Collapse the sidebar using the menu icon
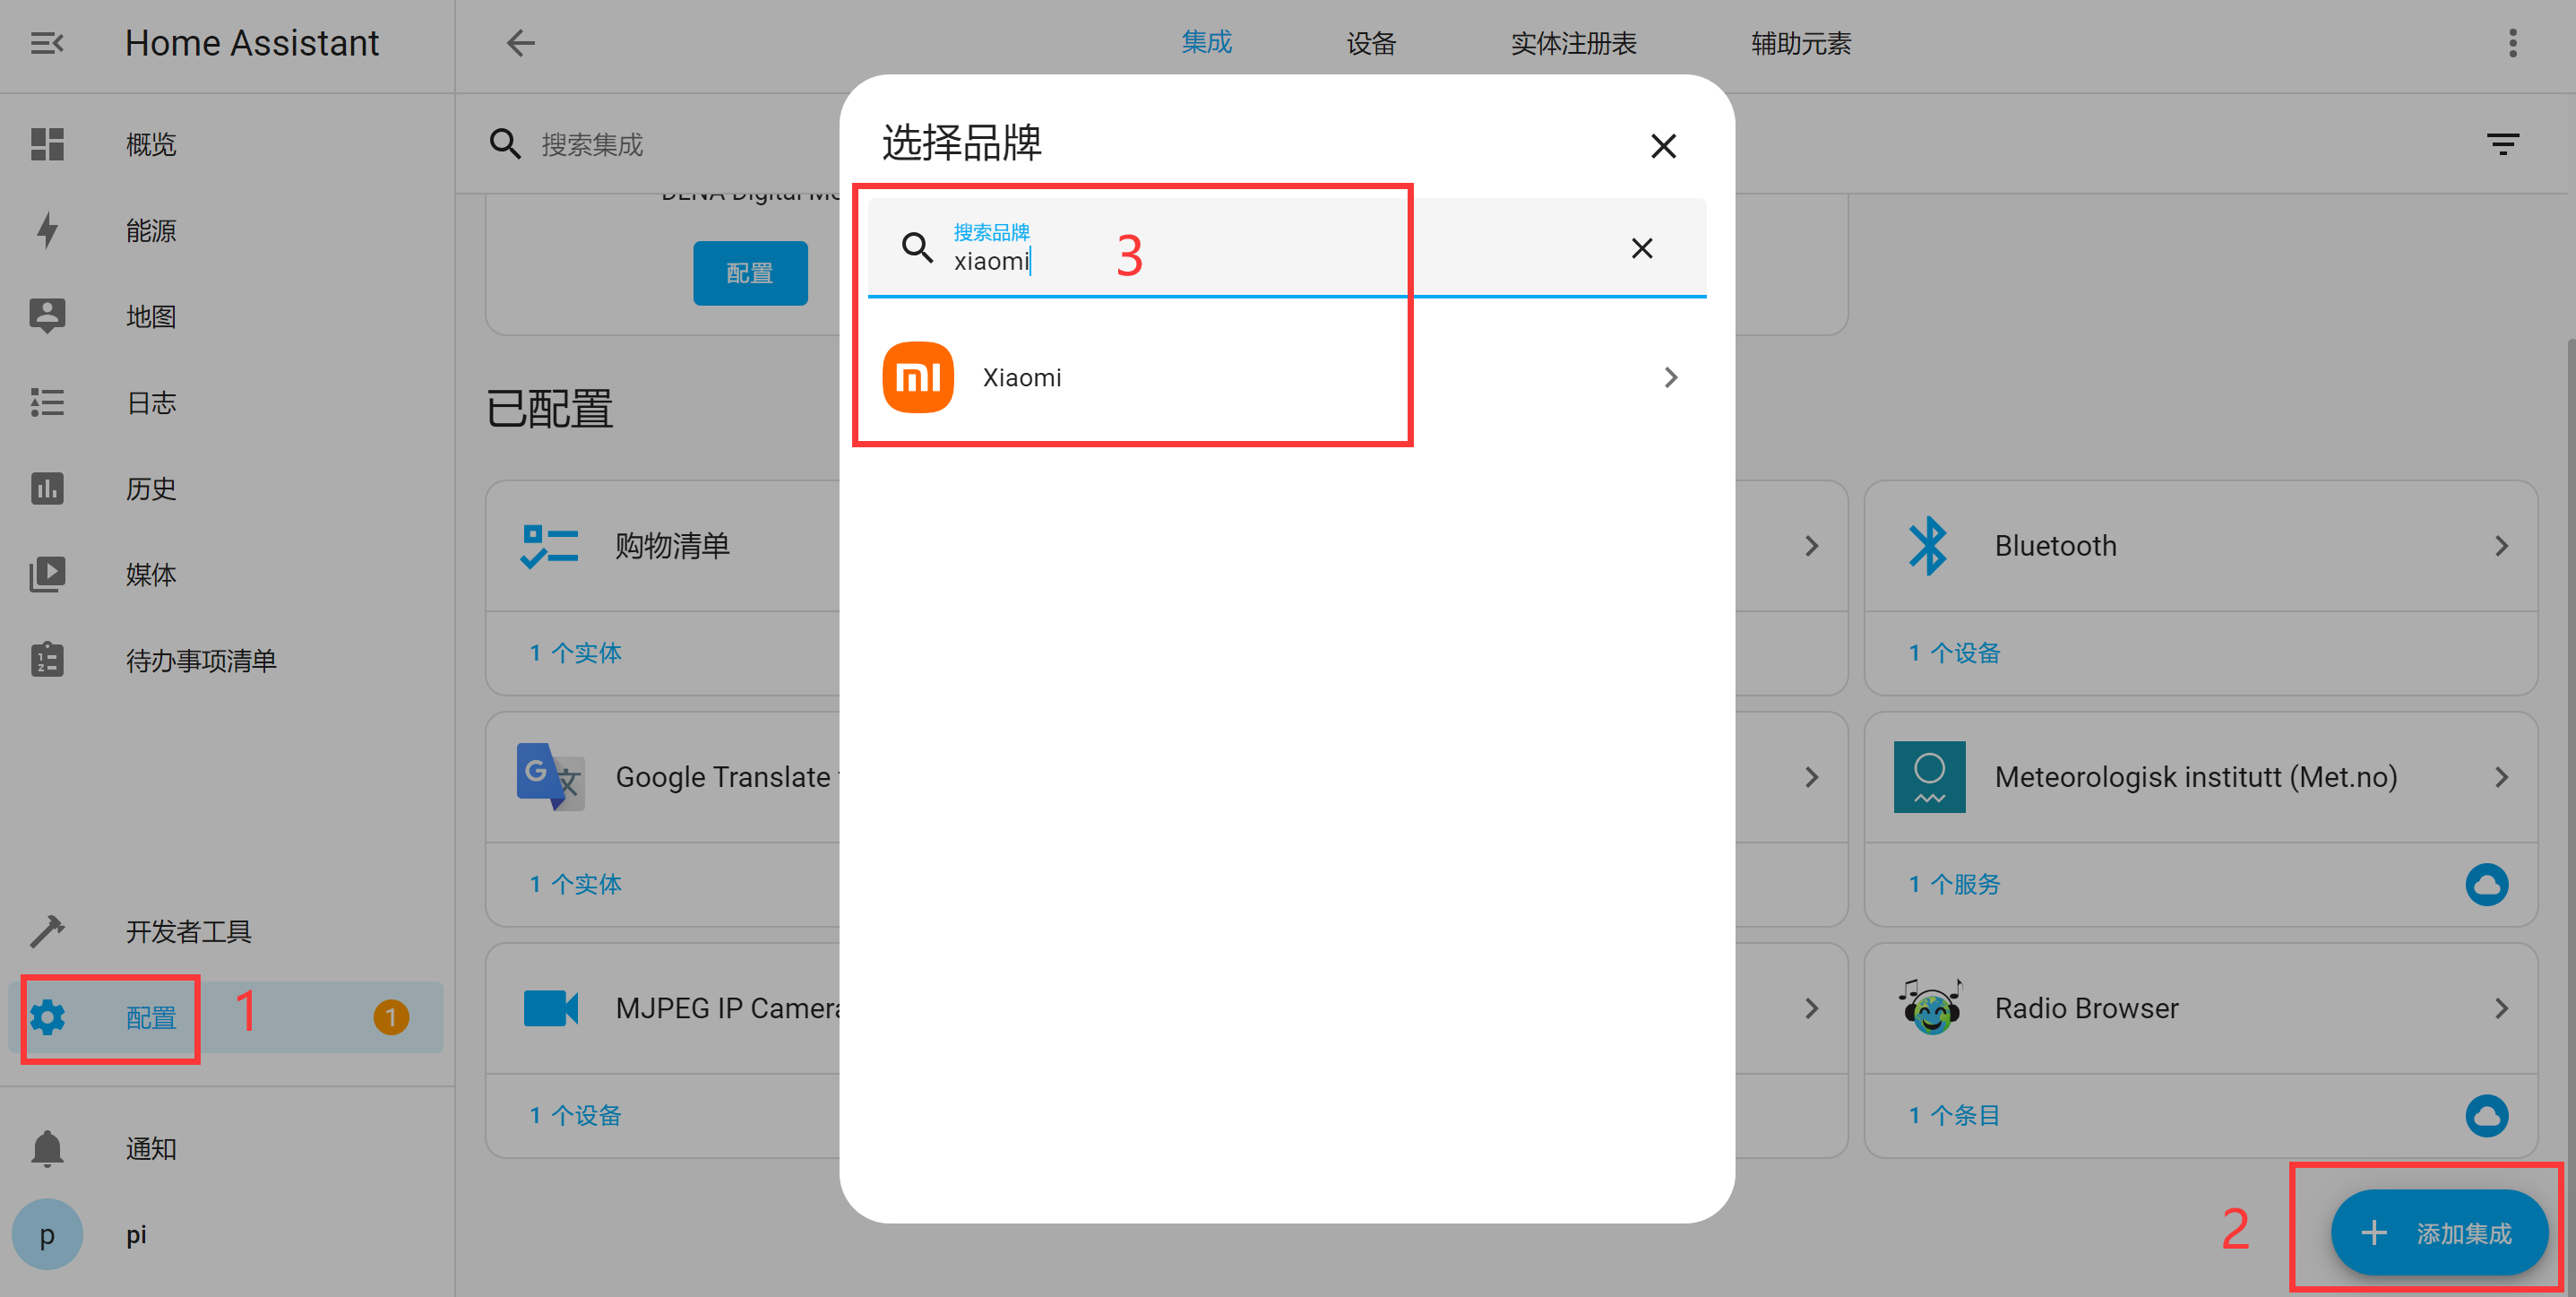This screenshot has width=2576, height=1297. click(47, 43)
